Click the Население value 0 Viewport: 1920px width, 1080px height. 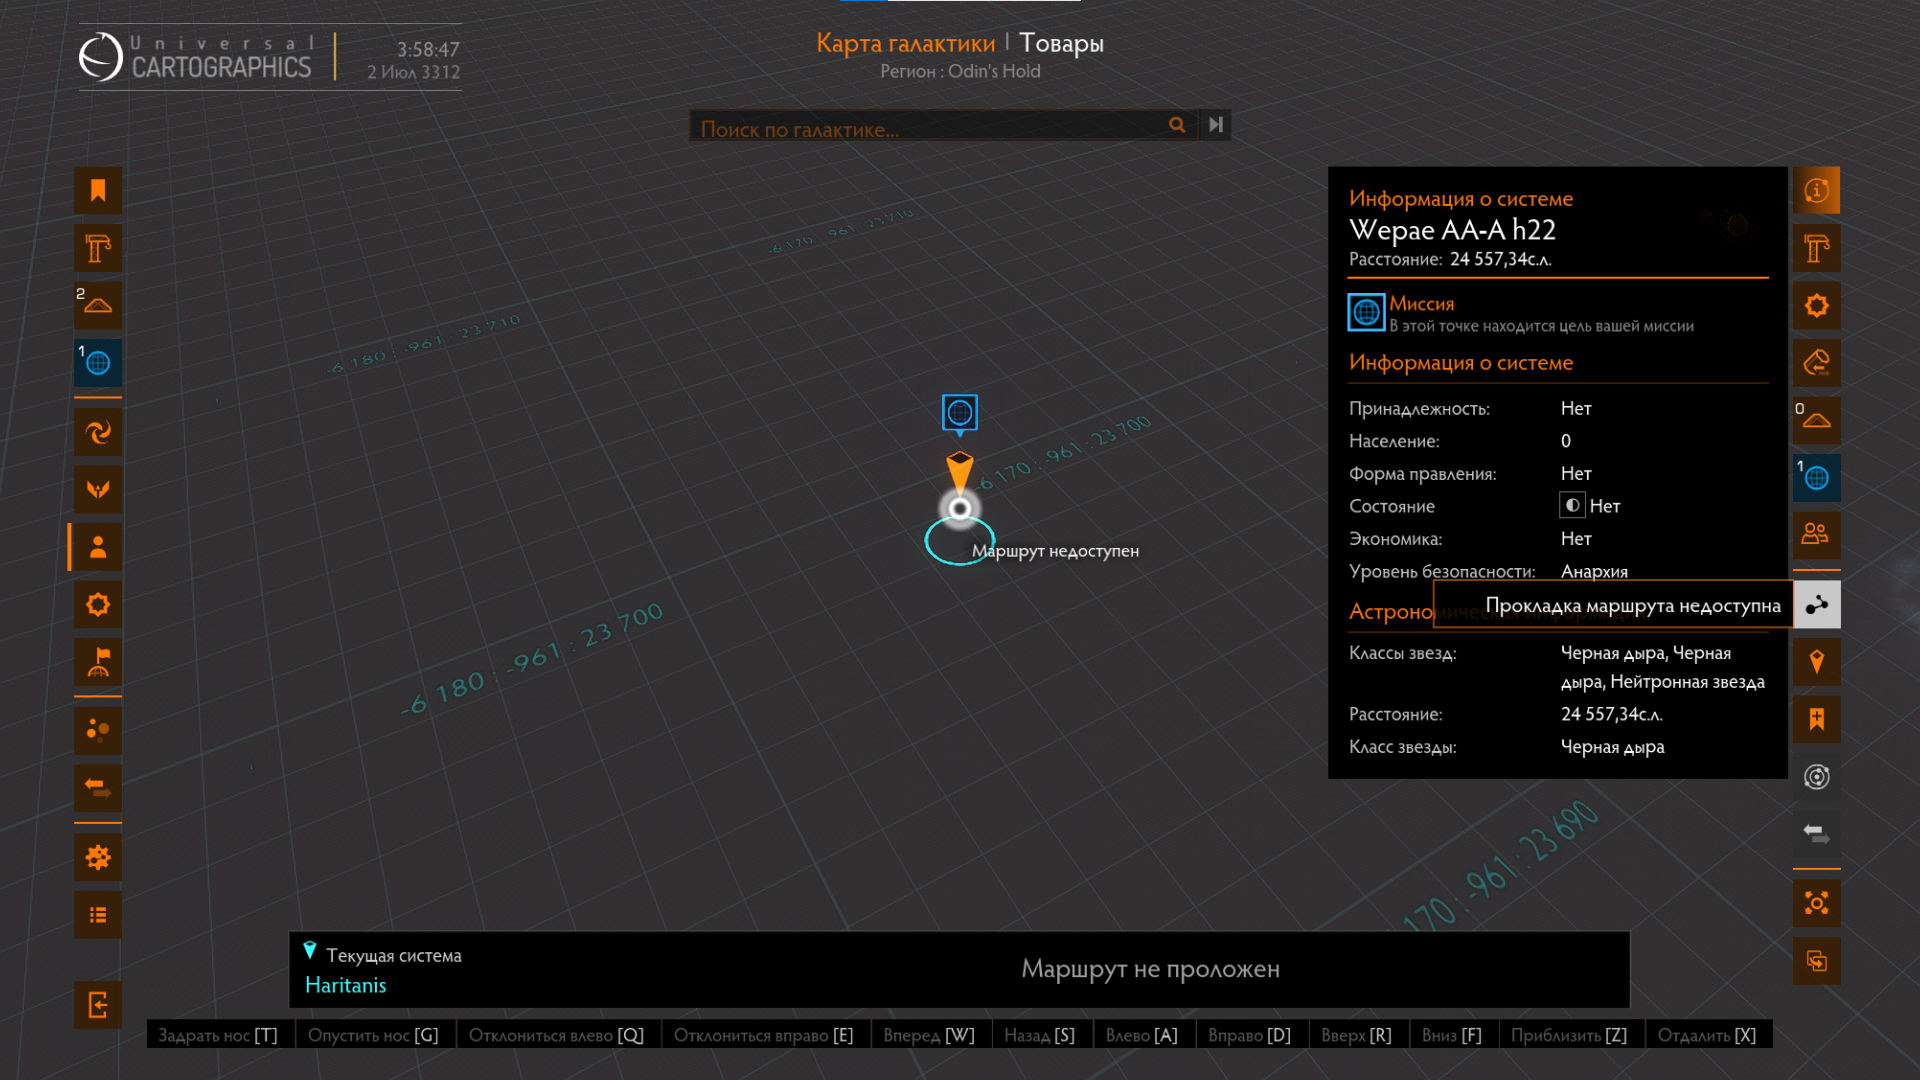pos(1566,441)
